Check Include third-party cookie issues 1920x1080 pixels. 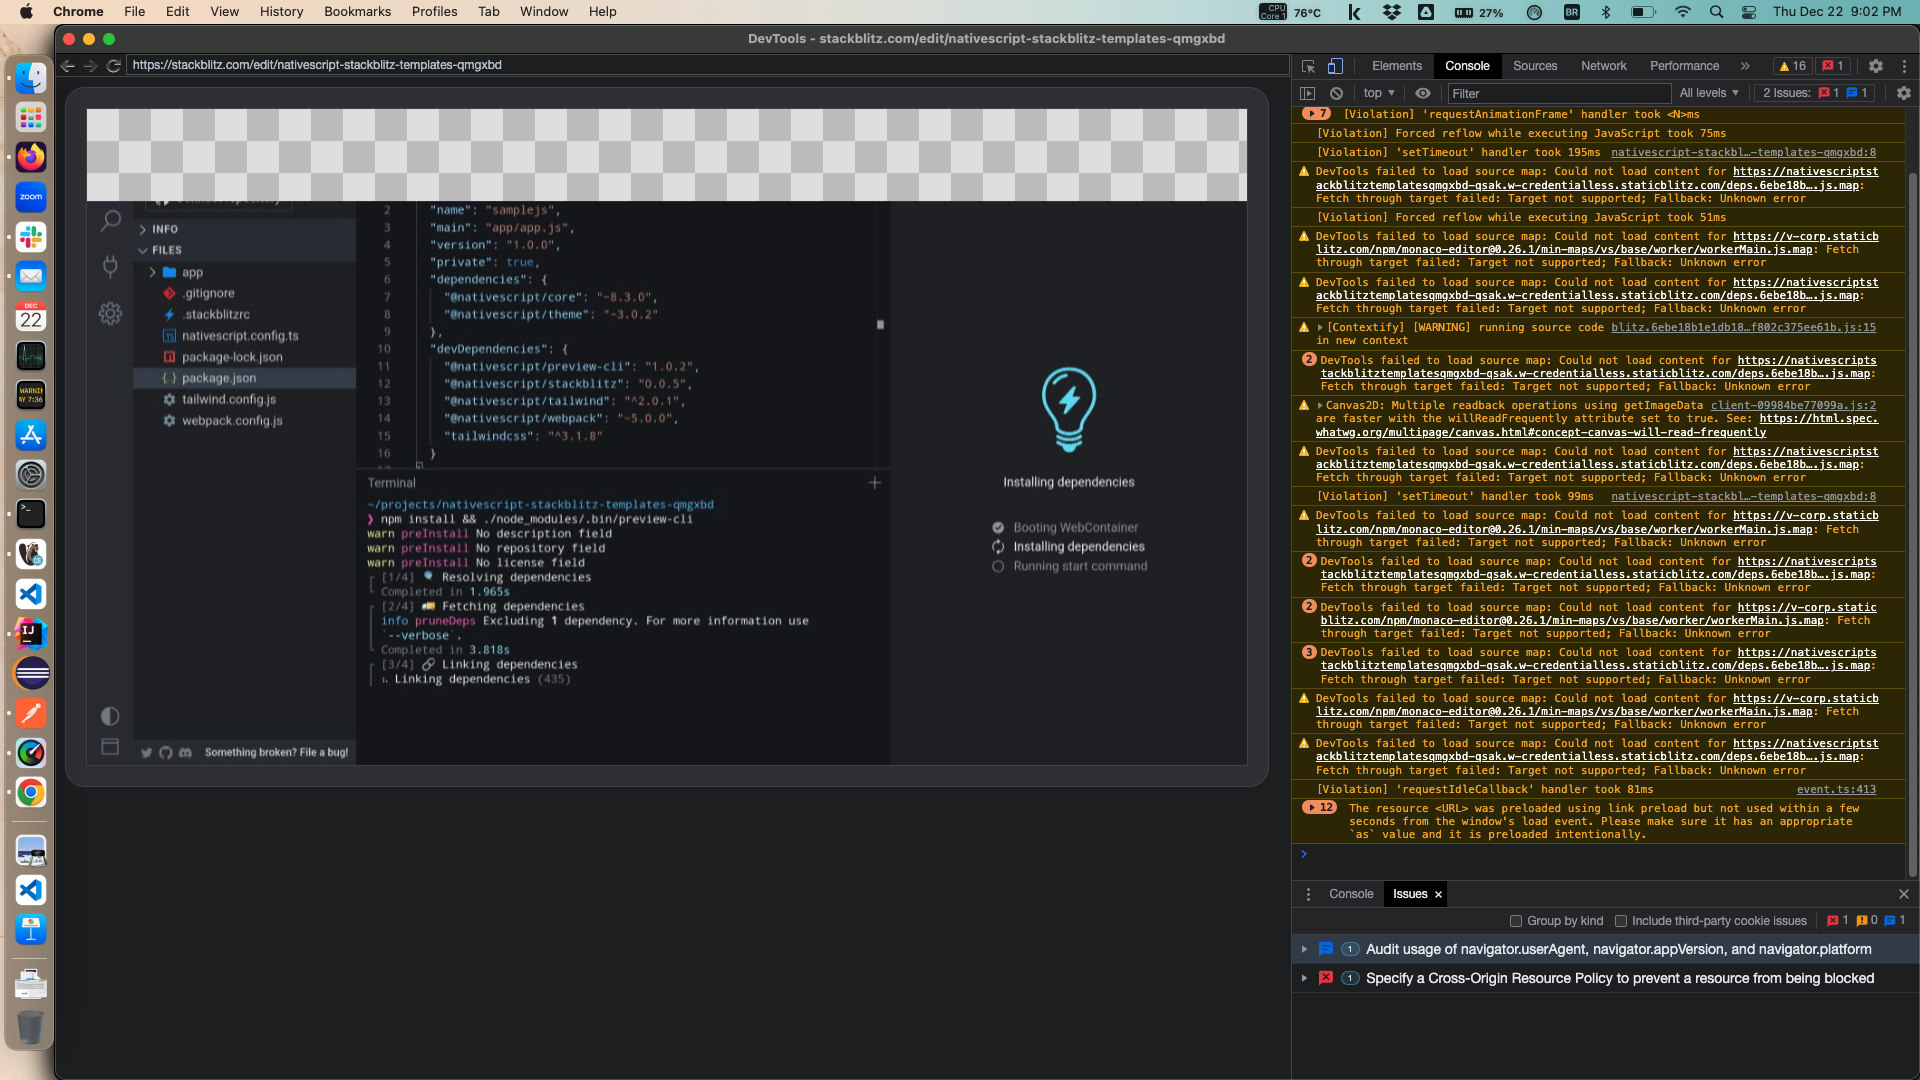pyautogui.click(x=1621, y=921)
